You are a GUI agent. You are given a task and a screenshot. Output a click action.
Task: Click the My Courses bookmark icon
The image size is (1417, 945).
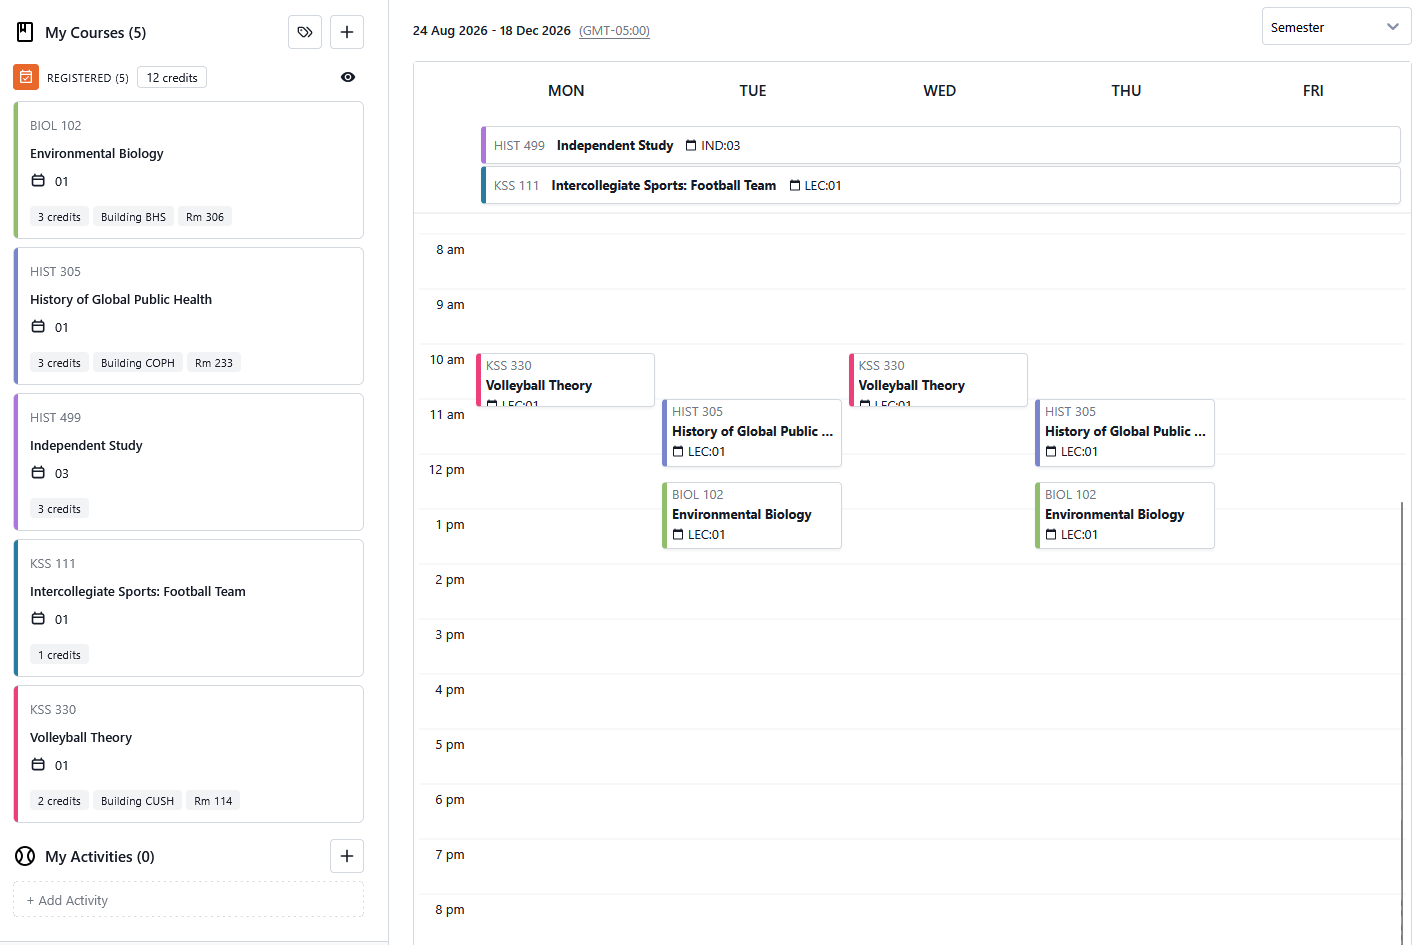pyautogui.click(x=25, y=32)
